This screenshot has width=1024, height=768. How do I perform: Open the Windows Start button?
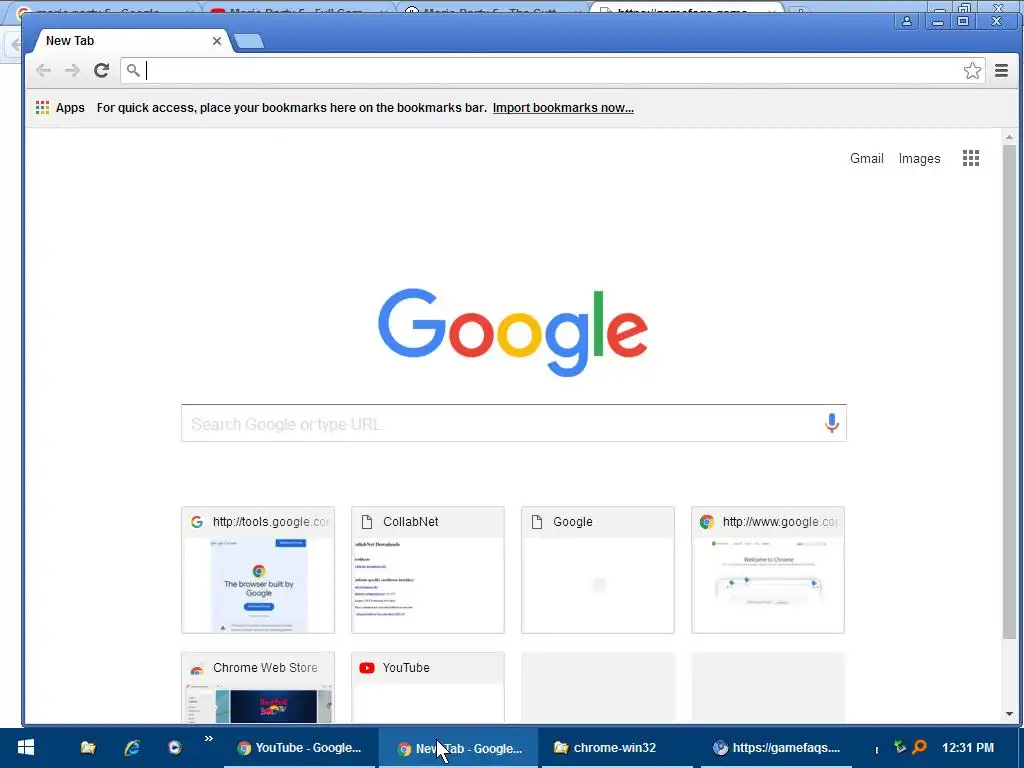pos(25,748)
